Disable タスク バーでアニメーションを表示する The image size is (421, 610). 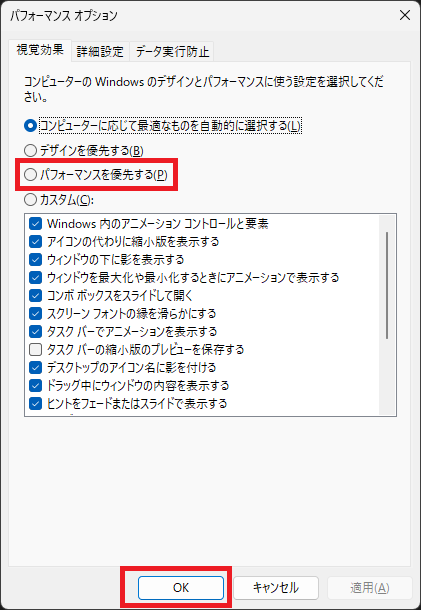tap(35, 332)
